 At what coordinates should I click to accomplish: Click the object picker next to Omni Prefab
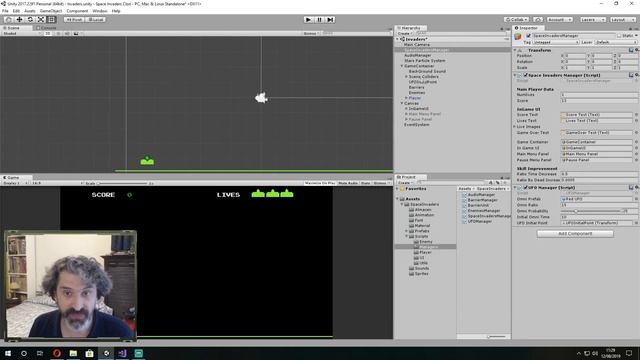(636, 199)
